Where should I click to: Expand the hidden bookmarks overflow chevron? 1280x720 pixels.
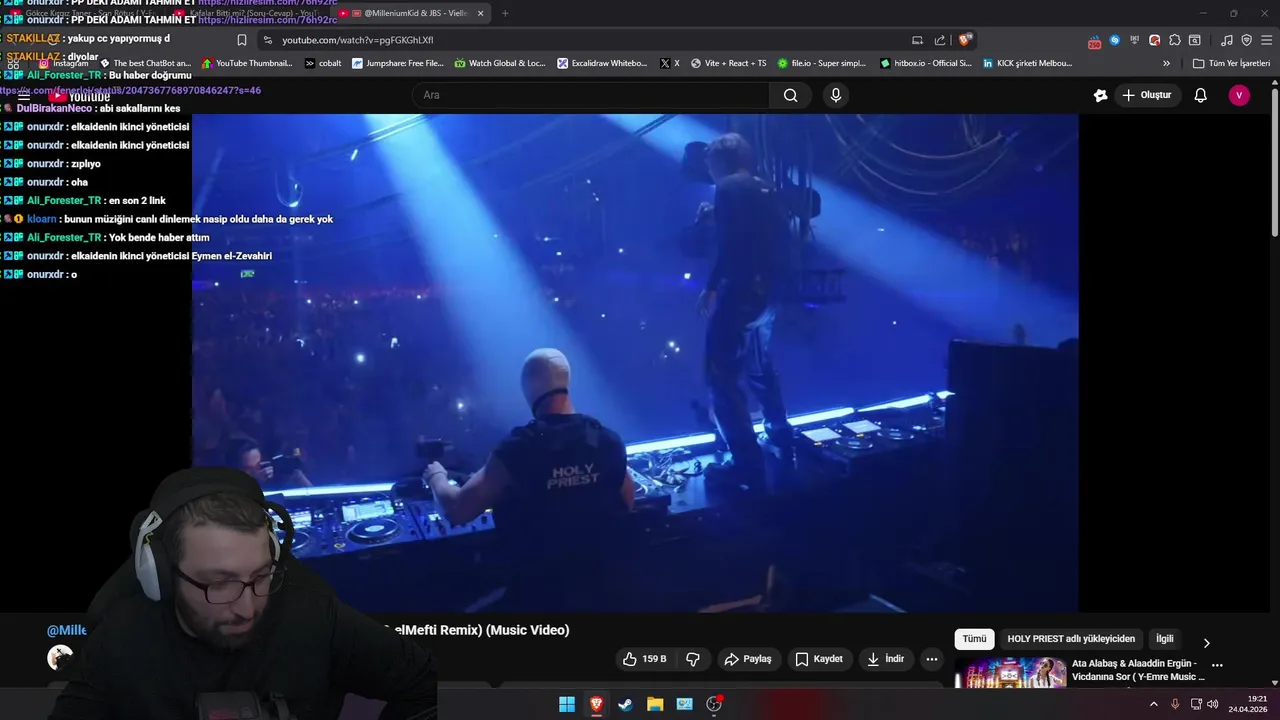pyautogui.click(x=1166, y=63)
